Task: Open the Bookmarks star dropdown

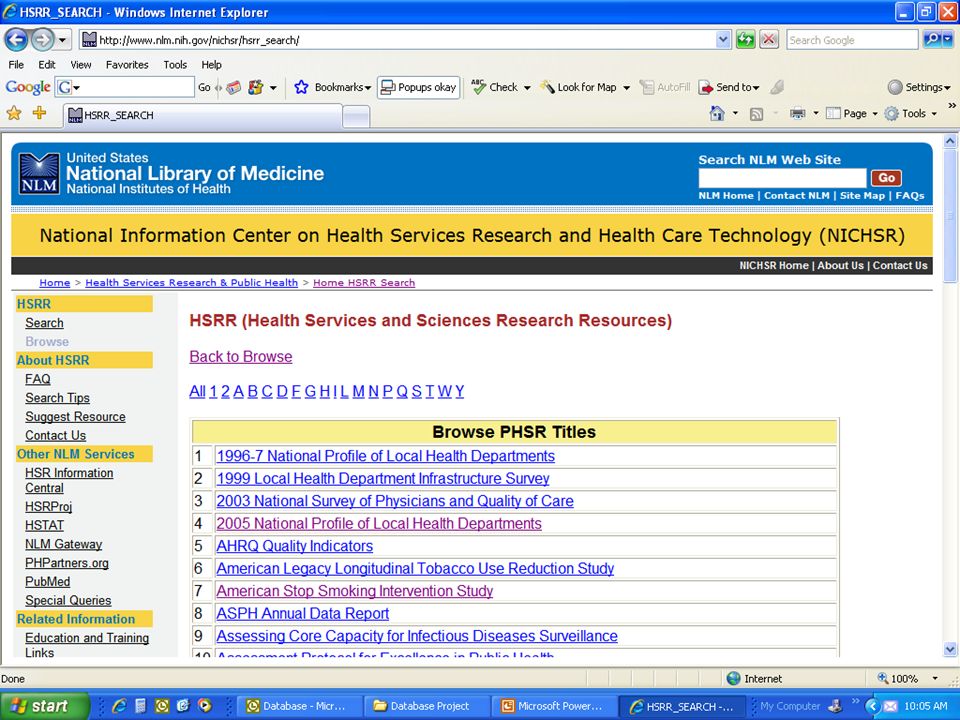Action: coord(332,88)
